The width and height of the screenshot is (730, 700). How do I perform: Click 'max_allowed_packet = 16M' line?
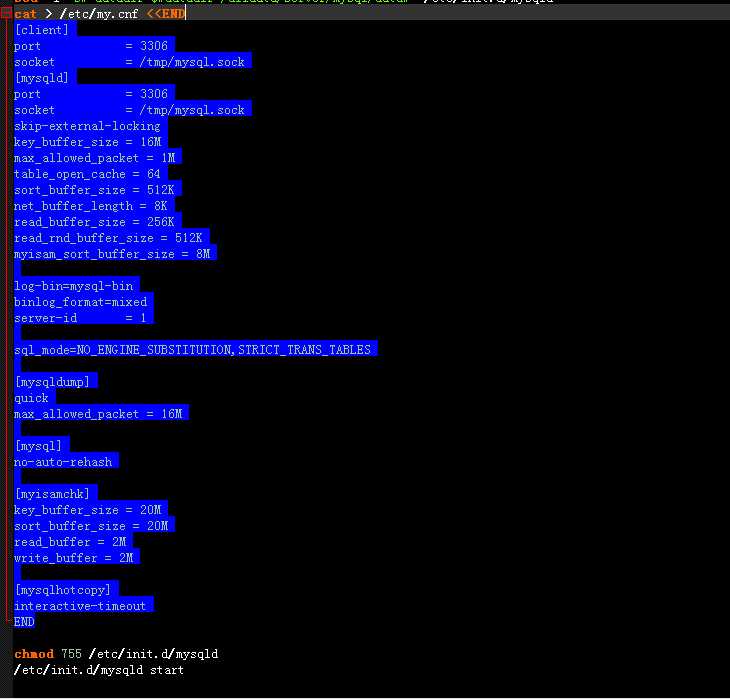[98, 414]
